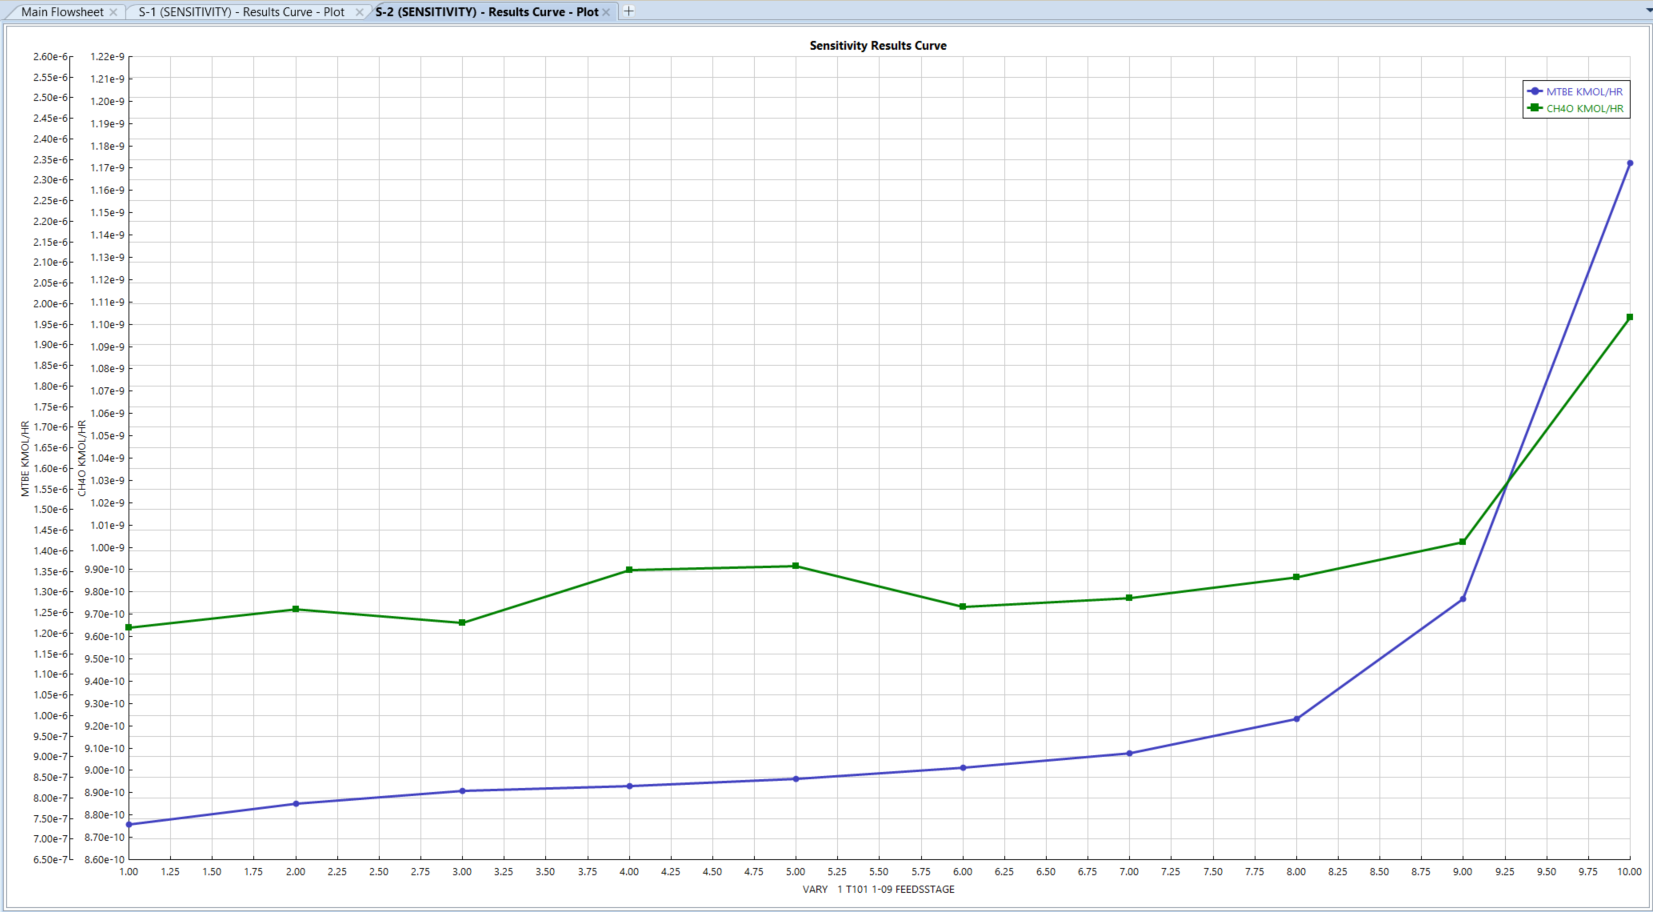
Task: Click the 10.00 tick label on the x-axis
Action: coord(1630,872)
